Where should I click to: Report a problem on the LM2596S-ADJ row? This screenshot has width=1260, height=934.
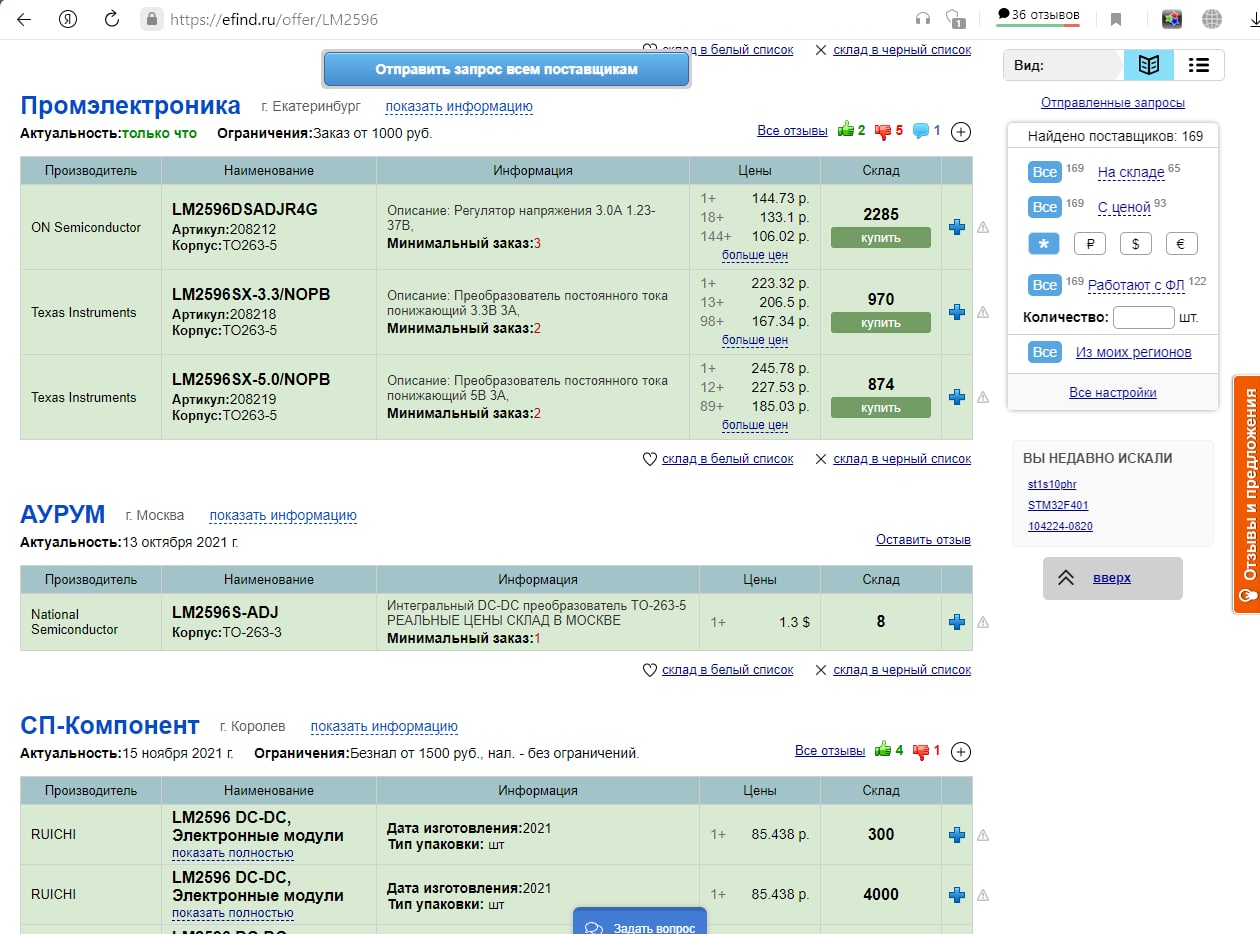tap(982, 622)
